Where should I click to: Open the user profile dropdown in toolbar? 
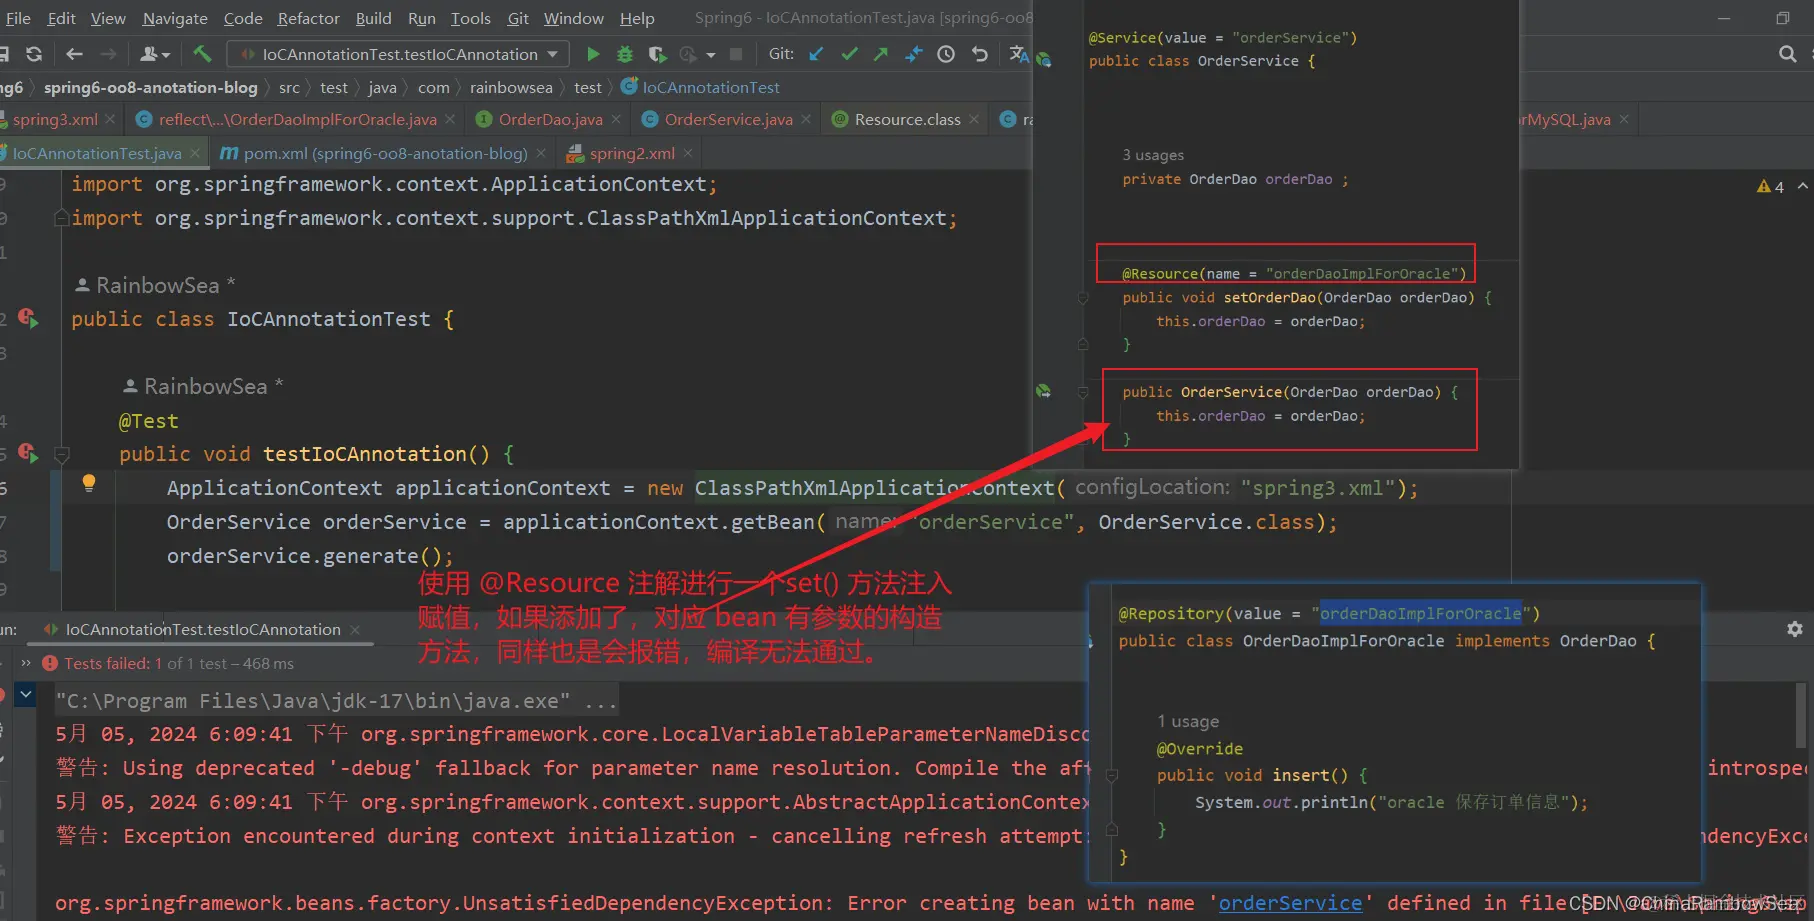click(x=155, y=54)
